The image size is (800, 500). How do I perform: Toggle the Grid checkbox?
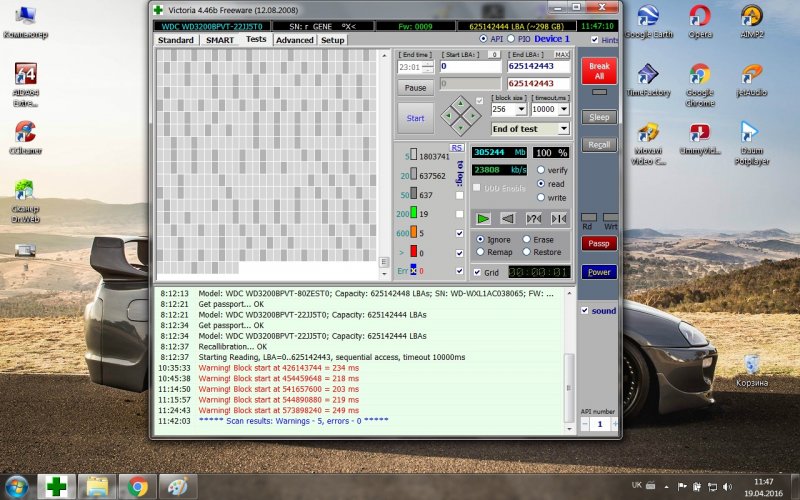pos(477,272)
